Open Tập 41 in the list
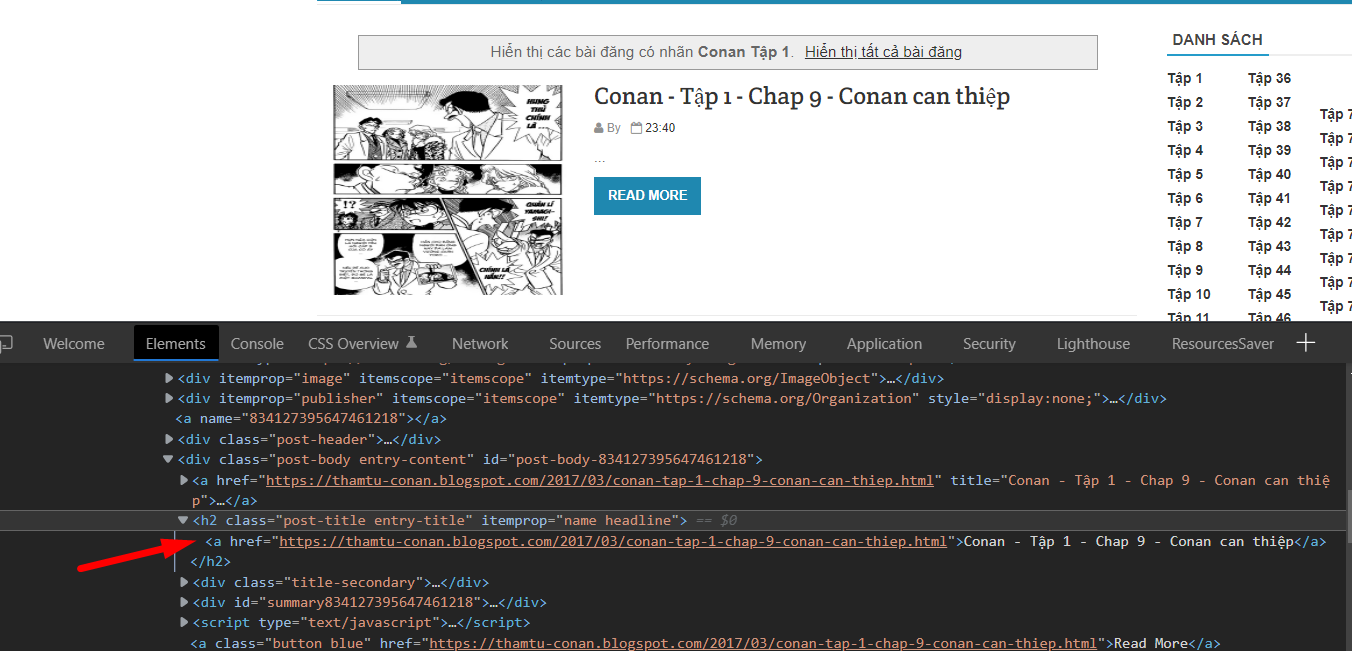The width and height of the screenshot is (1352, 651). 1269,198
